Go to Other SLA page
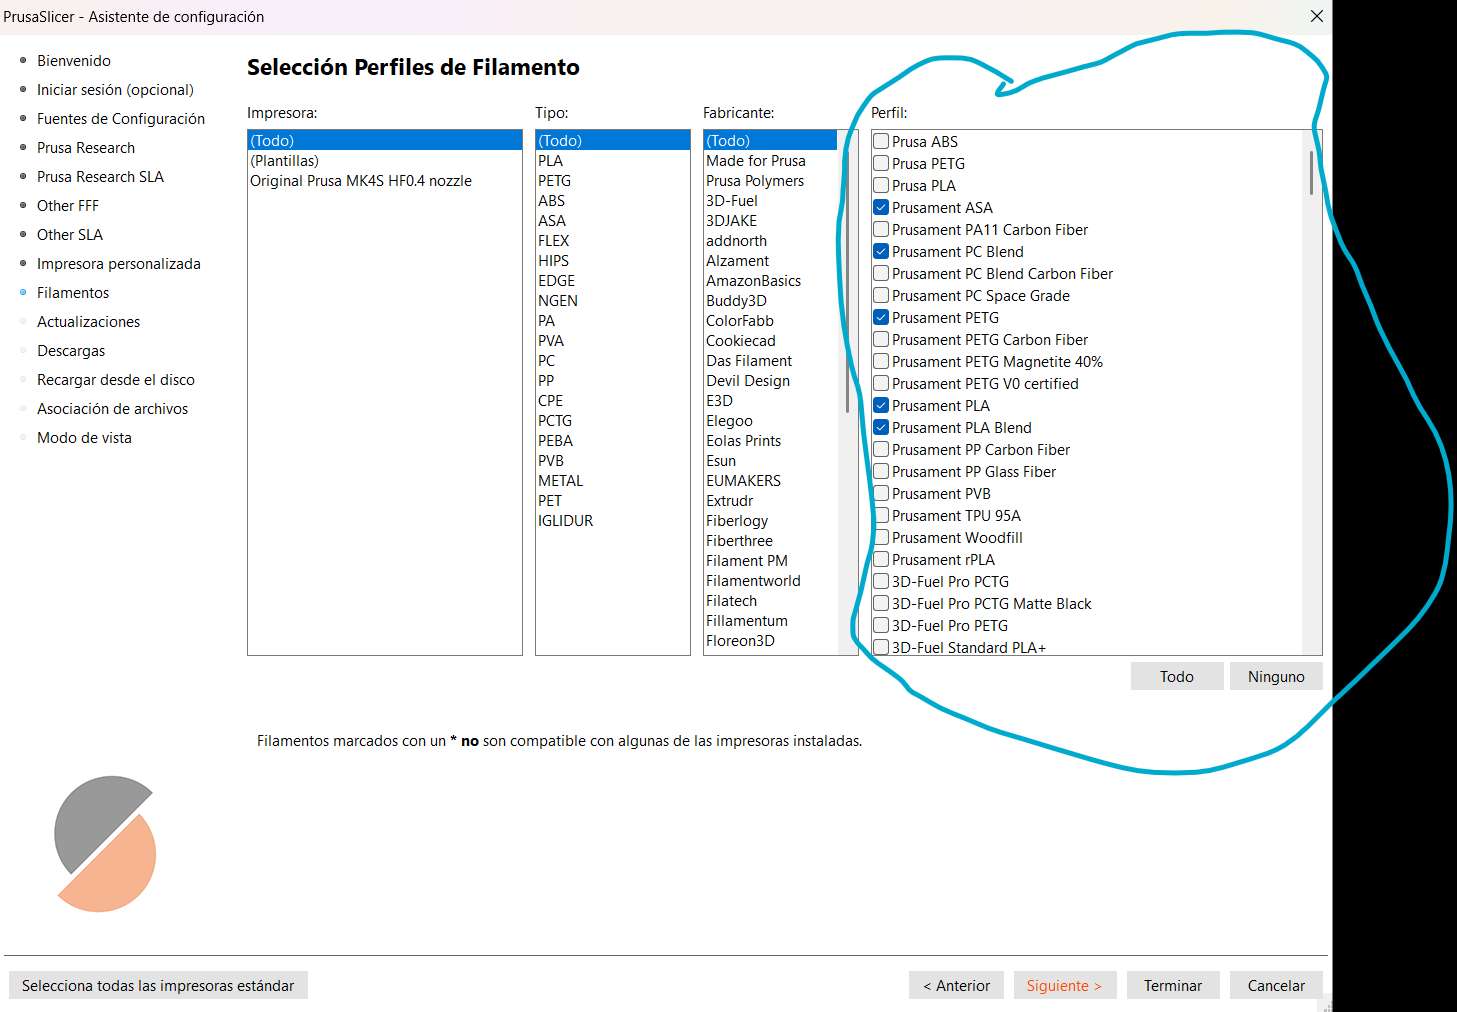Image resolution: width=1457 pixels, height=1012 pixels. 70,235
